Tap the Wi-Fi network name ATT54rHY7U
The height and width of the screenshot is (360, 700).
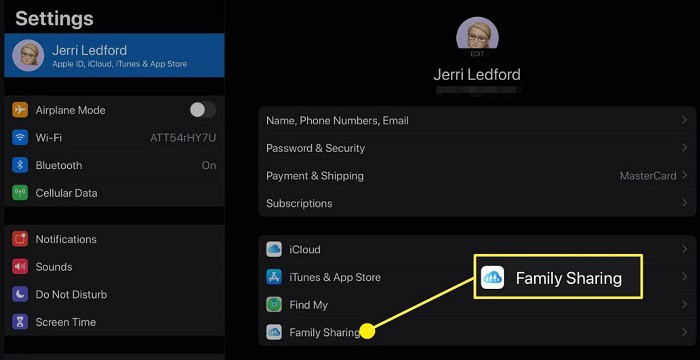tap(183, 138)
